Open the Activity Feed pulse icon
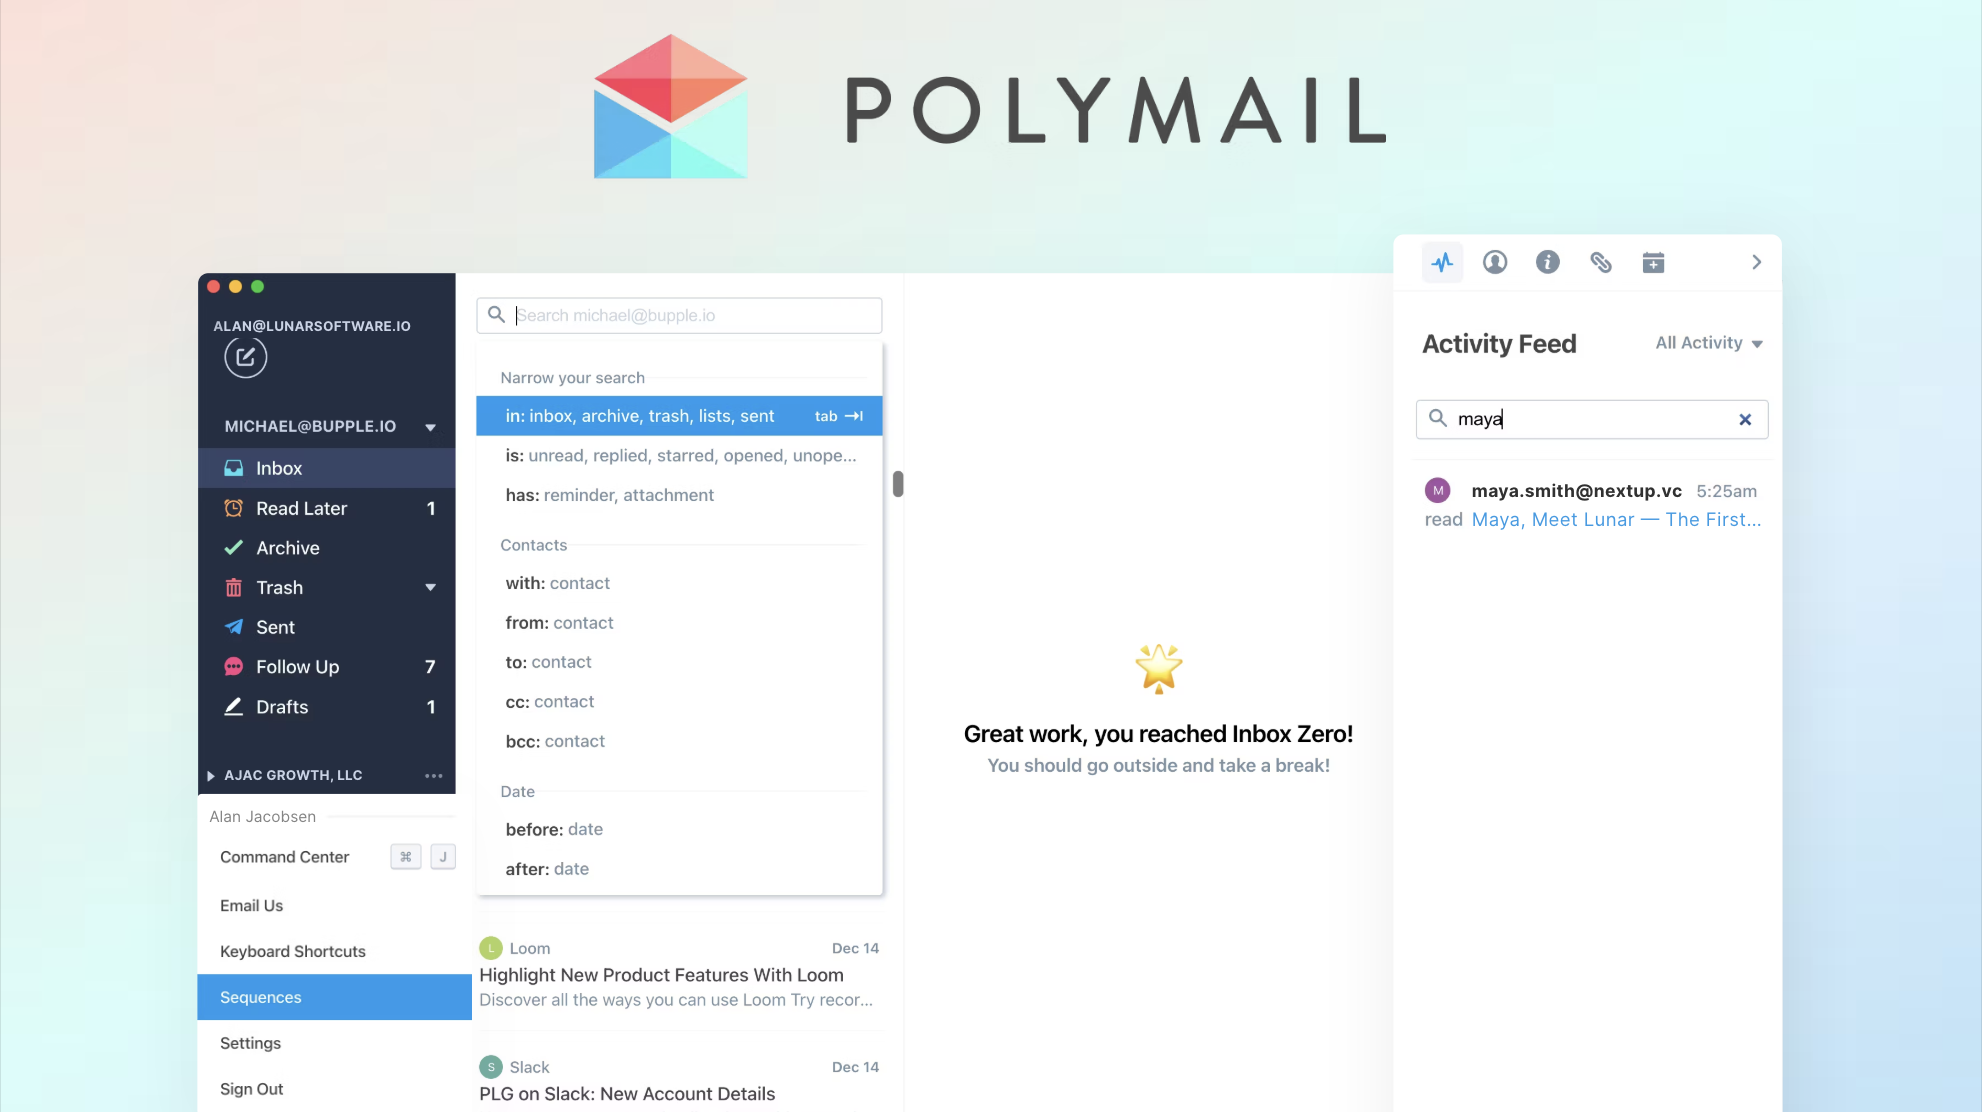The width and height of the screenshot is (1982, 1112). (1442, 263)
